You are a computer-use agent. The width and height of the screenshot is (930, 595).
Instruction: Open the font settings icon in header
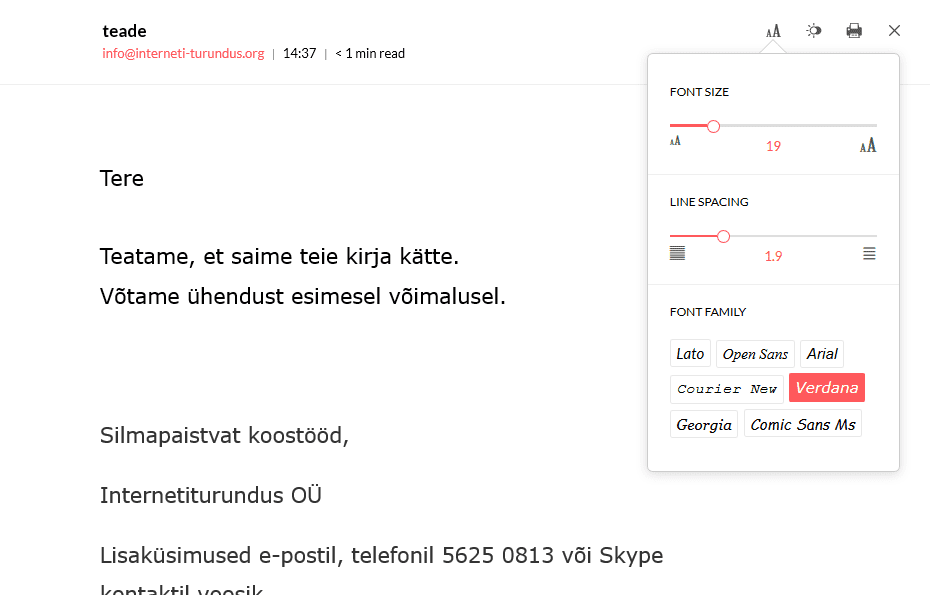(x=773, y=31)
